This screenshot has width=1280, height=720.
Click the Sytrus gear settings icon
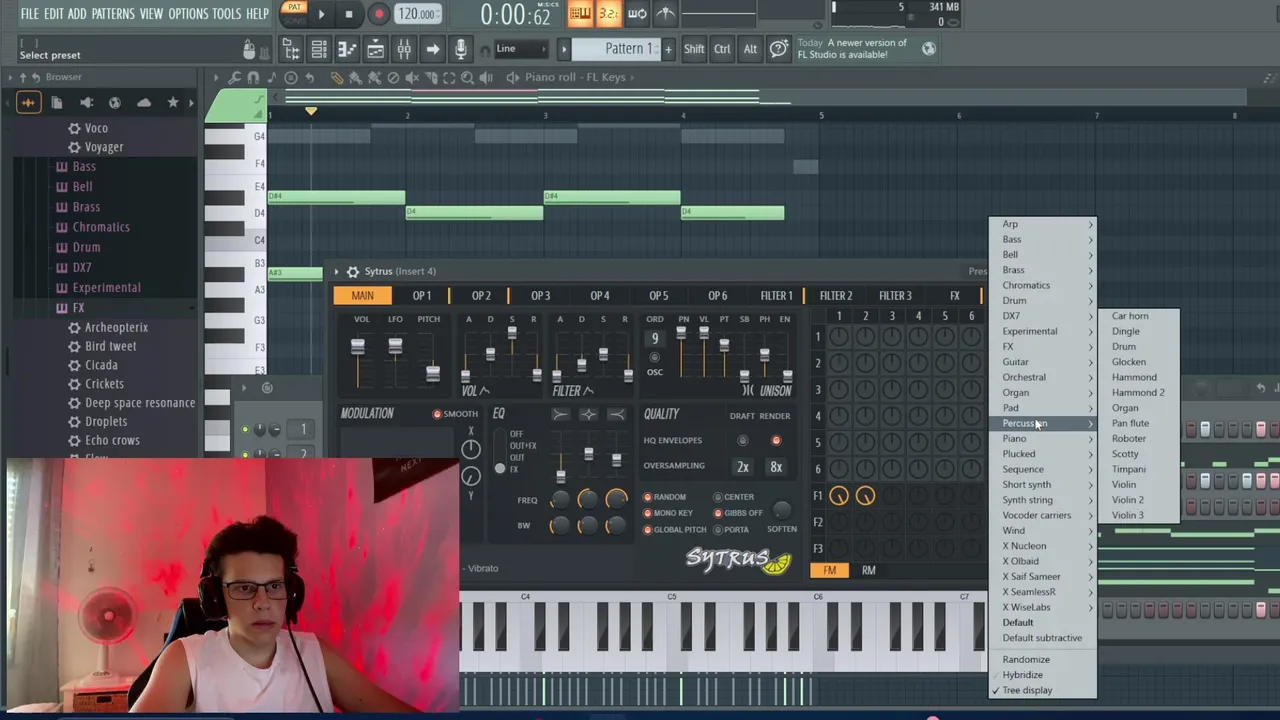pyautogui.click(x=352, y=271)
